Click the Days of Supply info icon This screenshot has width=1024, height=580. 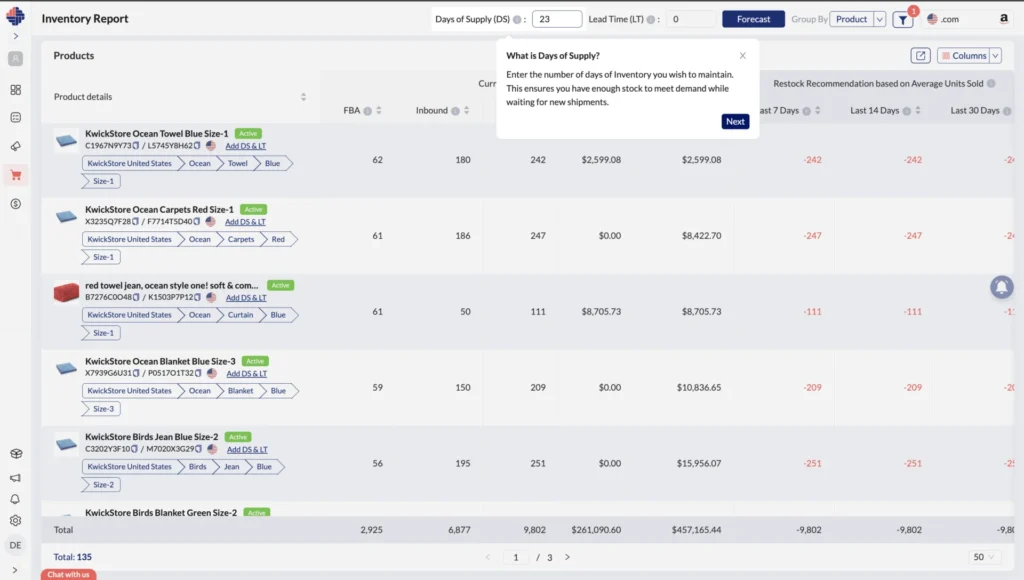[517, 20]
